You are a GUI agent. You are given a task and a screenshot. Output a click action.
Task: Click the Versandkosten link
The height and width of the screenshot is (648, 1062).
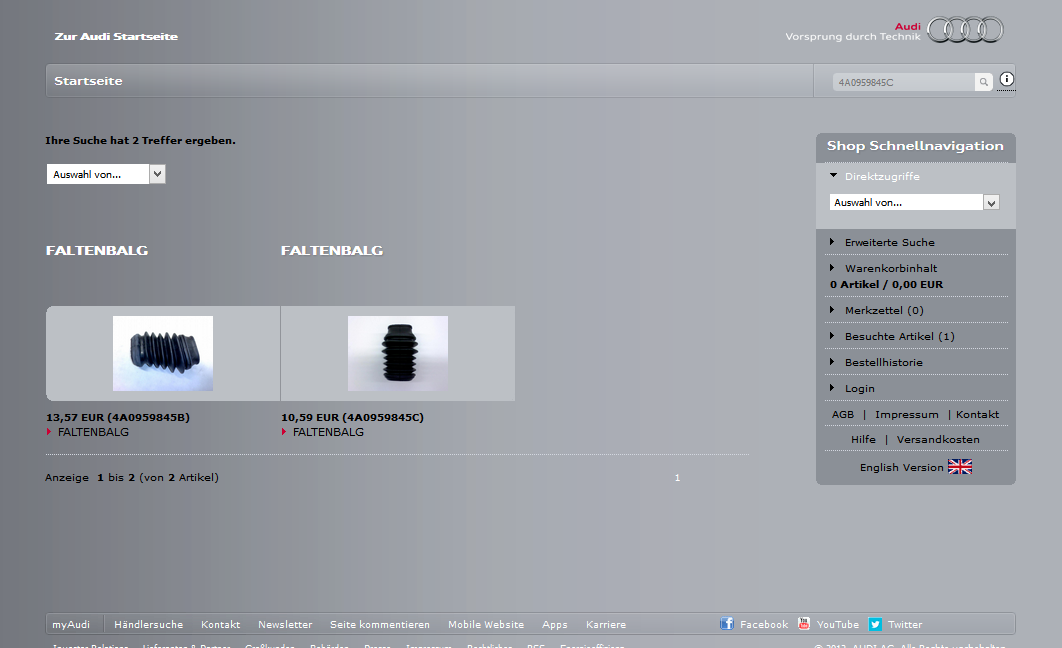pos(938,439)
